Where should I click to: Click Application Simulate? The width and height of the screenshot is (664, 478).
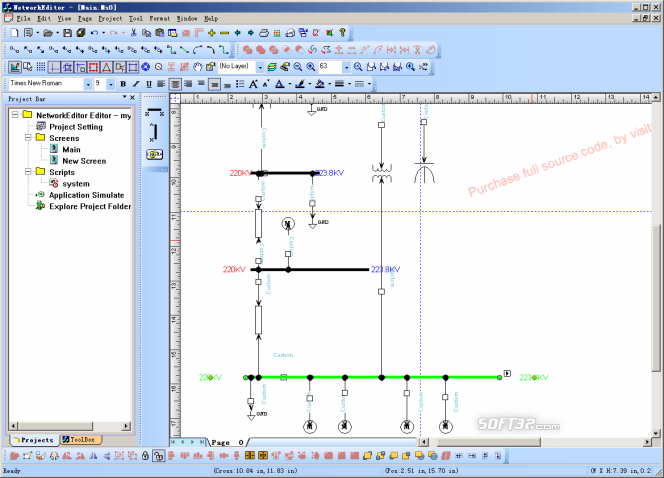pos(86,195)
